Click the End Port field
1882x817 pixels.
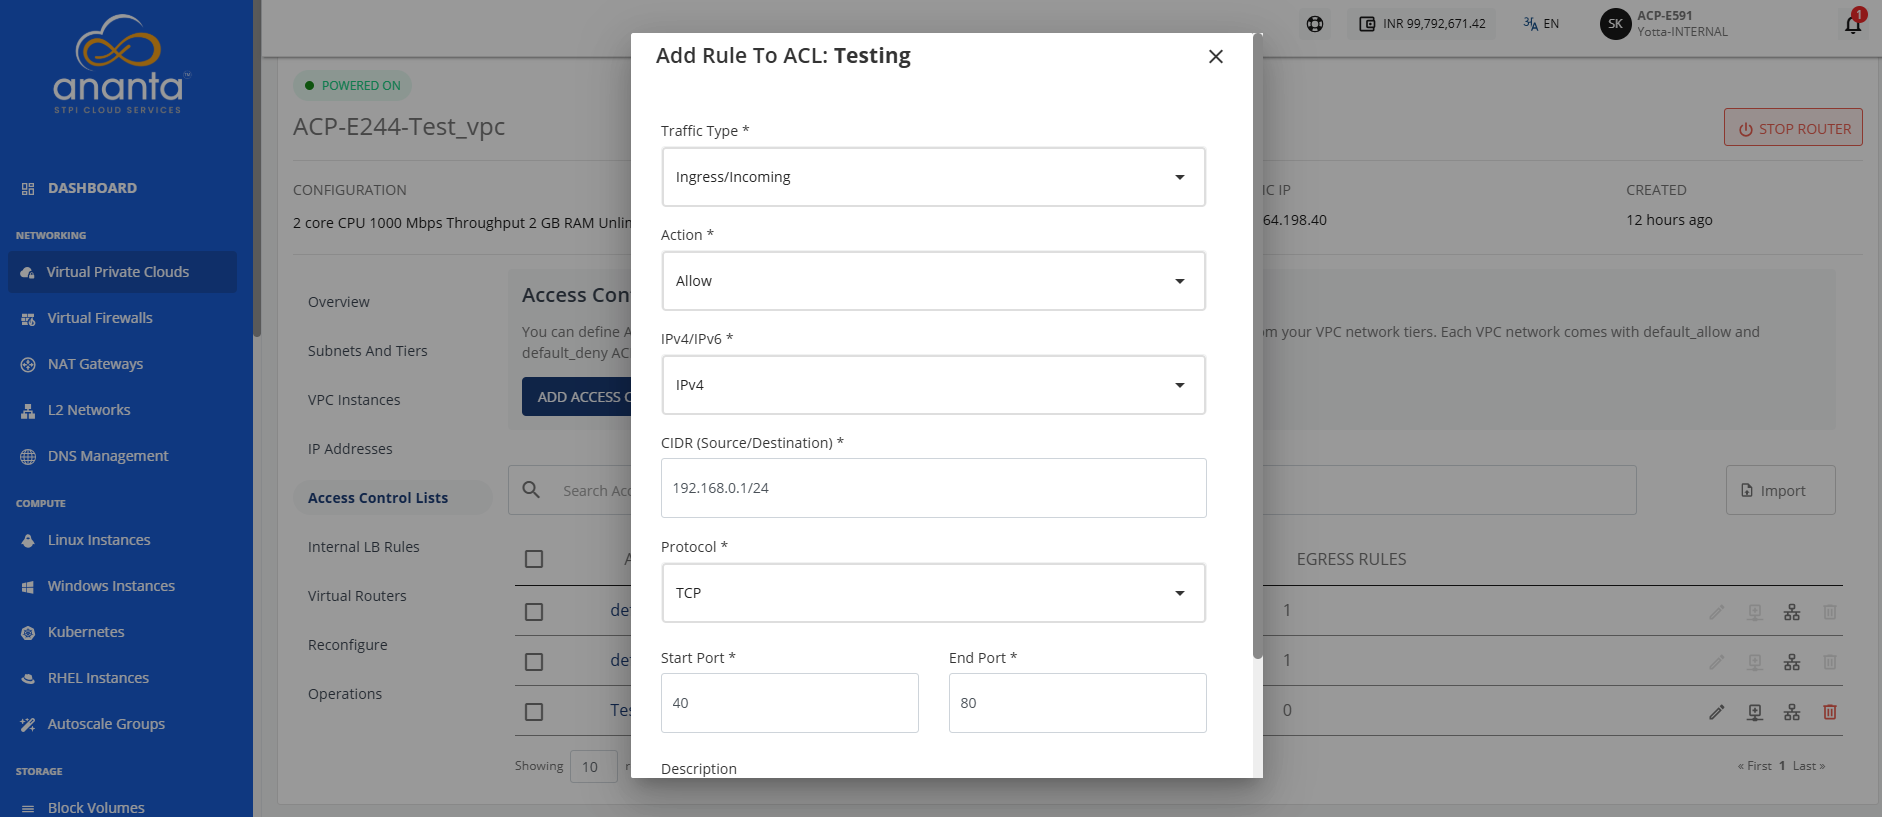[1077, 703]
